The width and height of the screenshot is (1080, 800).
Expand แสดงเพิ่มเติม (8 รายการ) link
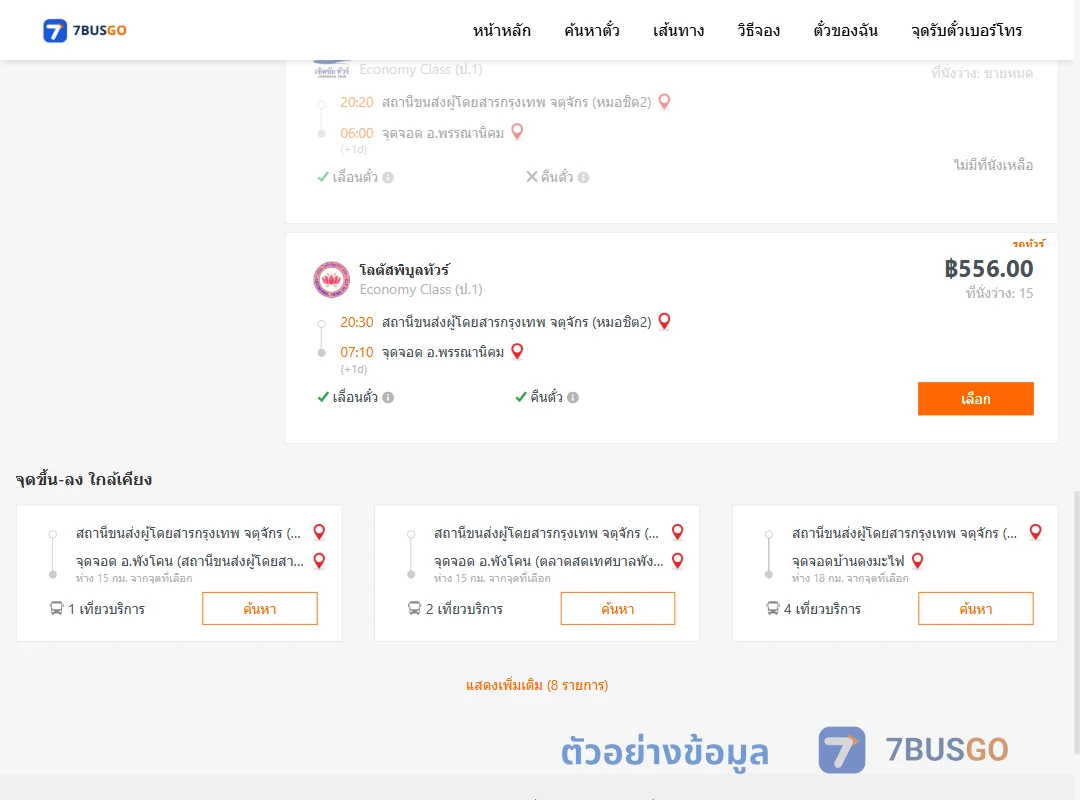point(537,685)
